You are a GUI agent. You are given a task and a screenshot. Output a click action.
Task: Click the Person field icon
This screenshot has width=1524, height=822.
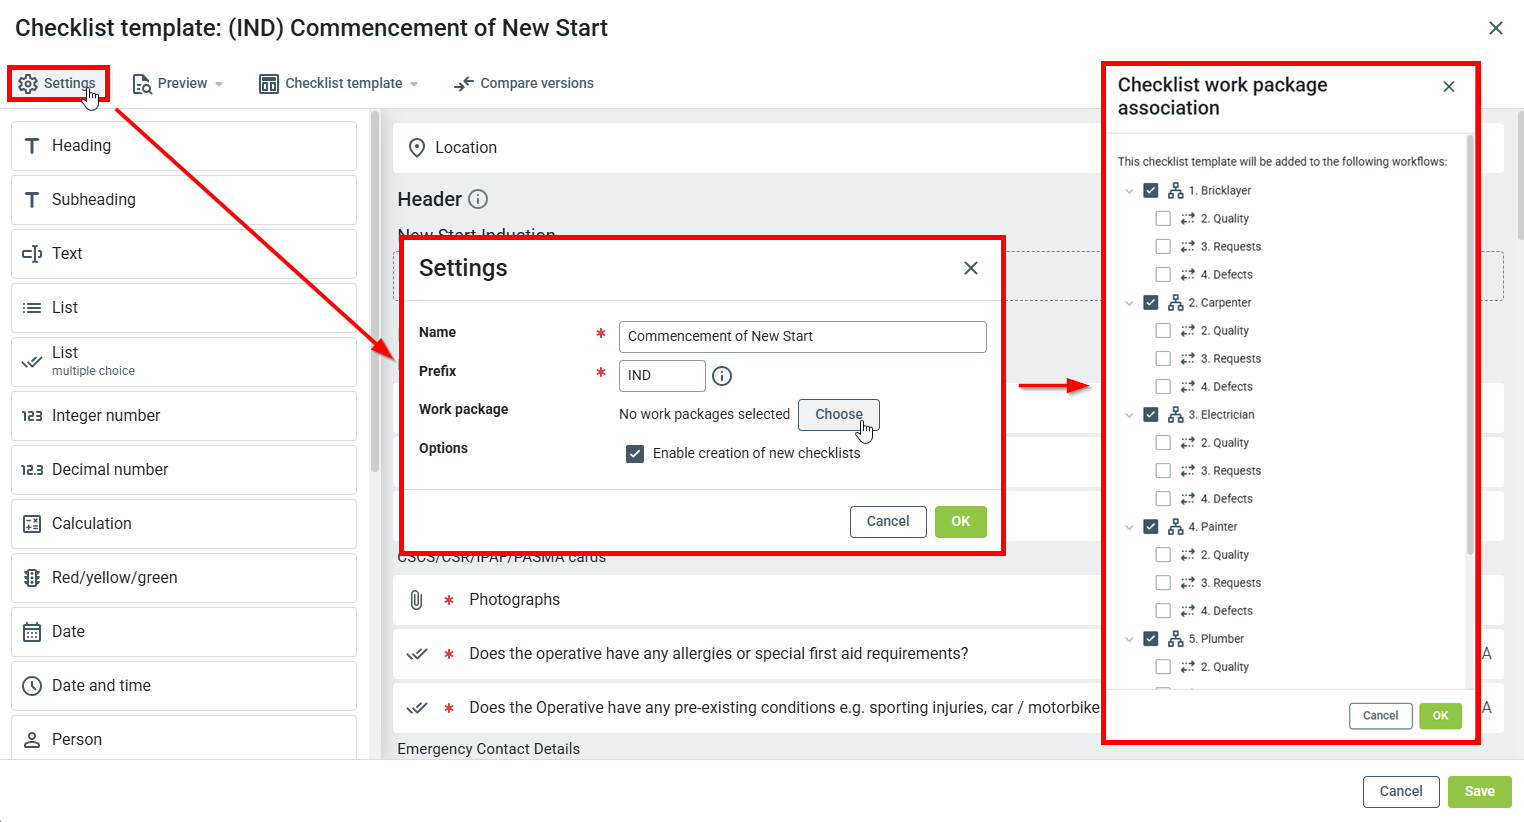coord(32,740)
